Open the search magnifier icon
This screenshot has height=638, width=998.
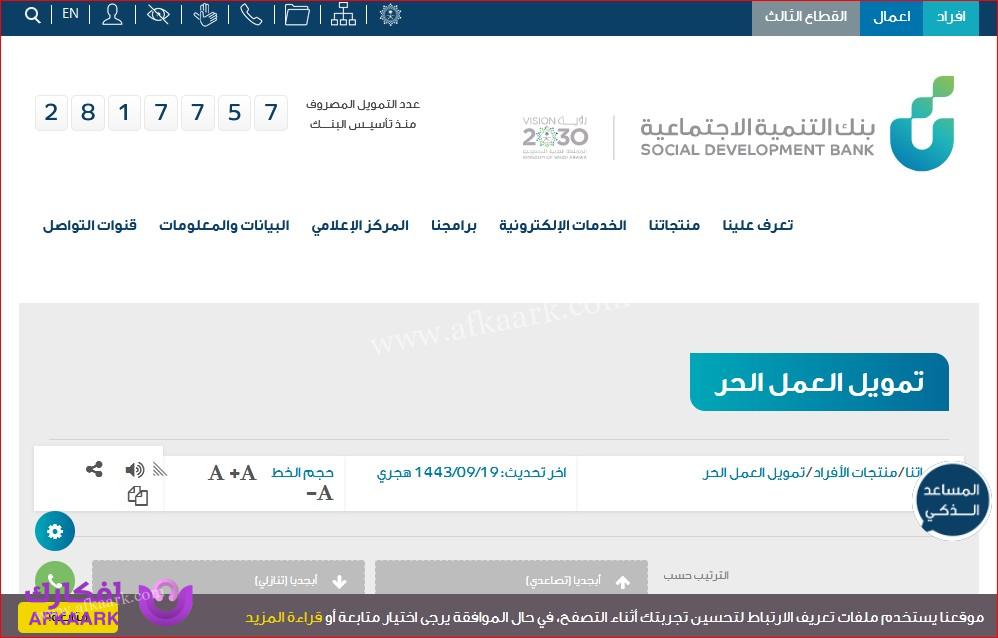point(33,15)
